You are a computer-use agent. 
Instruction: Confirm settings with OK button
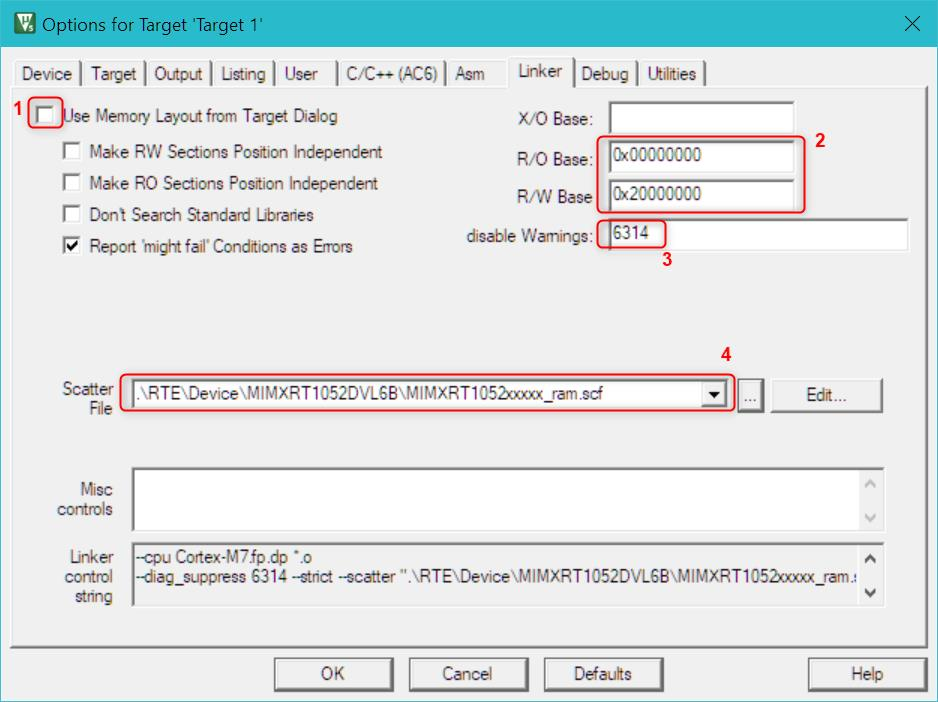coord(333,674)
